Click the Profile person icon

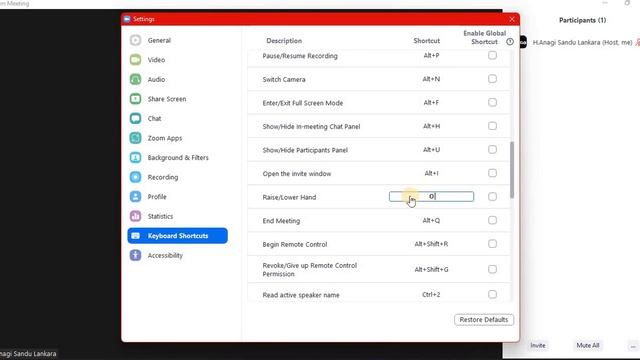click(136, 197)
